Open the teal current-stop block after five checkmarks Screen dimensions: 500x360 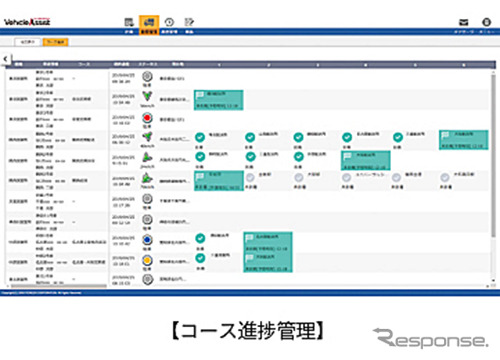pos(464,140)
